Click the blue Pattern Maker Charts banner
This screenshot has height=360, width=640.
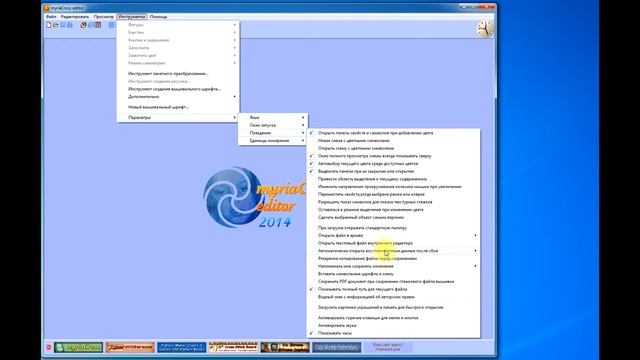tap(182, 347)
